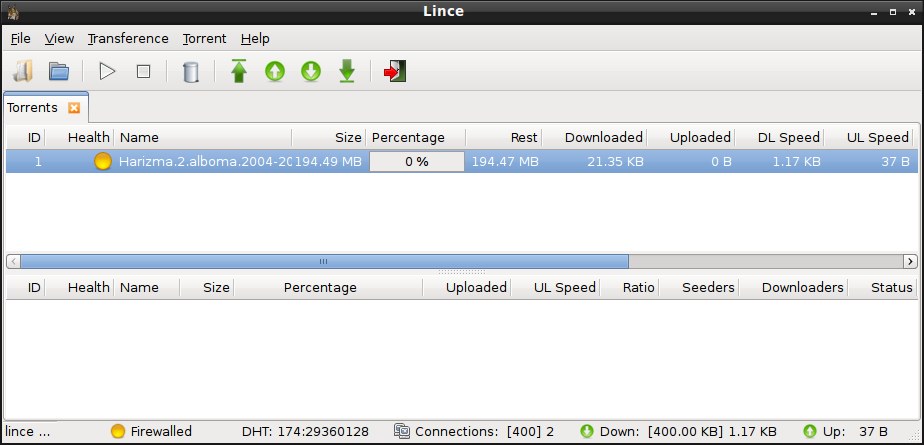Screen dimensions: 924x445
Task: Click the lower list Health header
Action: [80, 288]
